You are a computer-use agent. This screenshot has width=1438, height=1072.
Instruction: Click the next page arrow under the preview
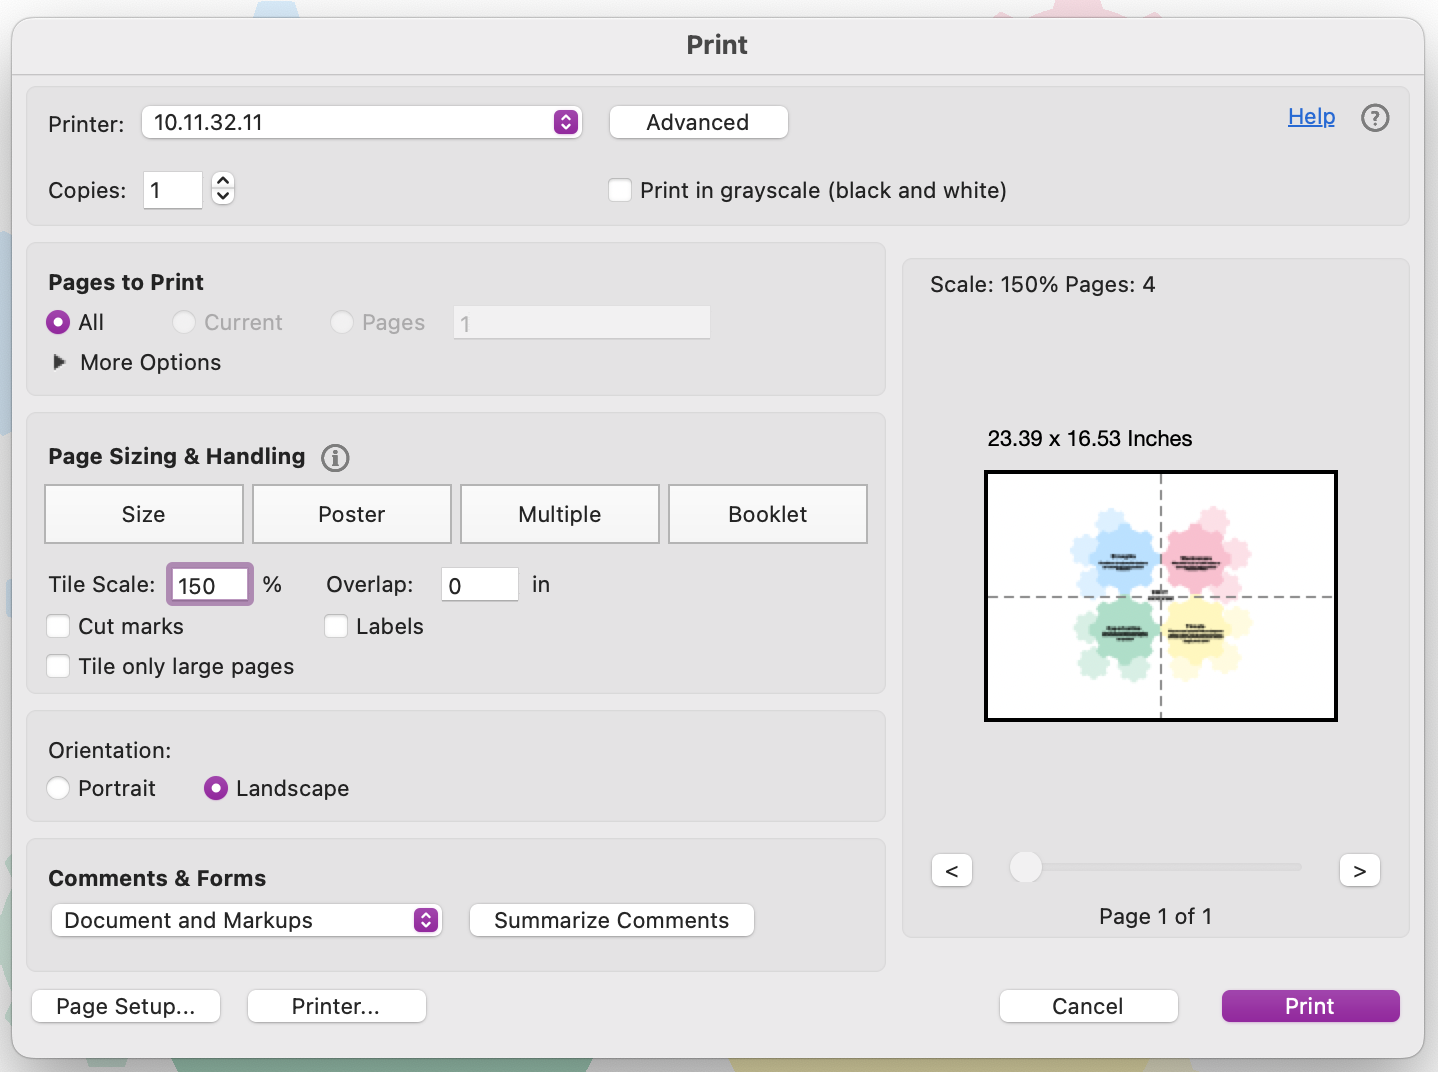tap(1359, 870)
